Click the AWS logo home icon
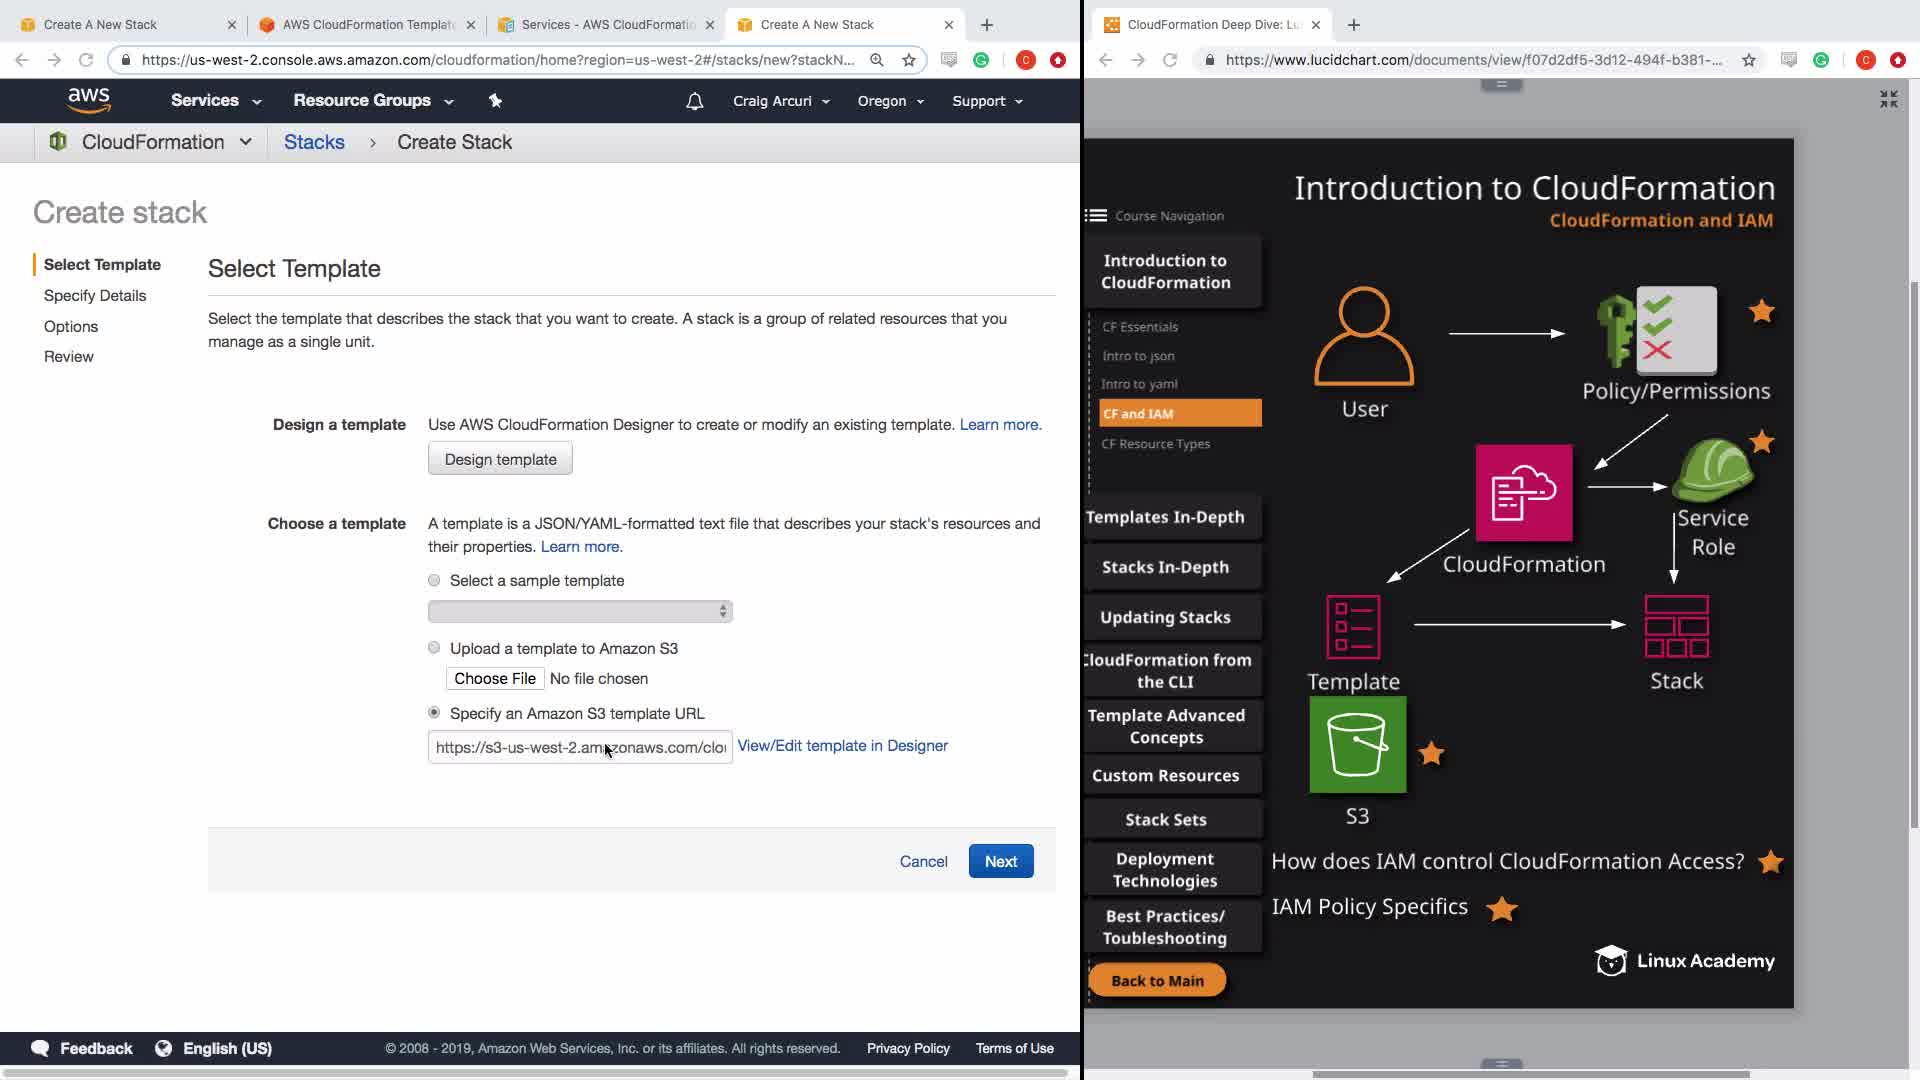The image size is (1920, 1080). pos(89,100)
